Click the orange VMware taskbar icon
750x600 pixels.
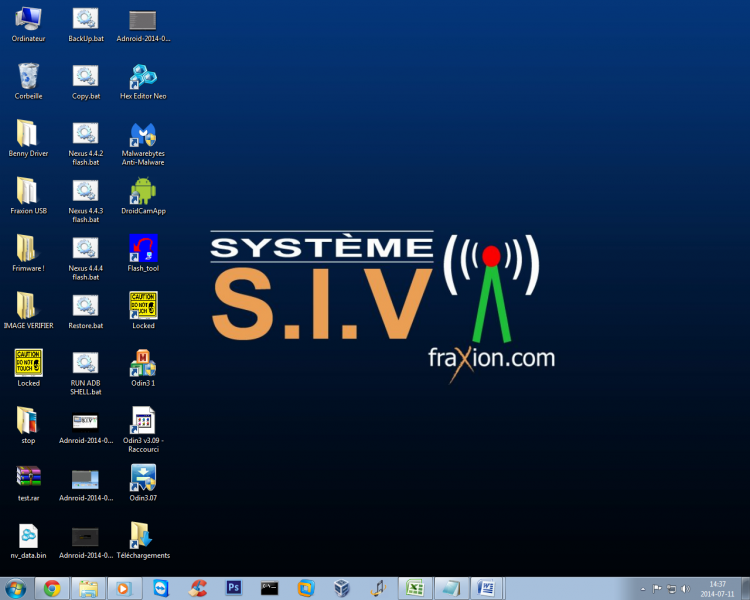point(306,589)
